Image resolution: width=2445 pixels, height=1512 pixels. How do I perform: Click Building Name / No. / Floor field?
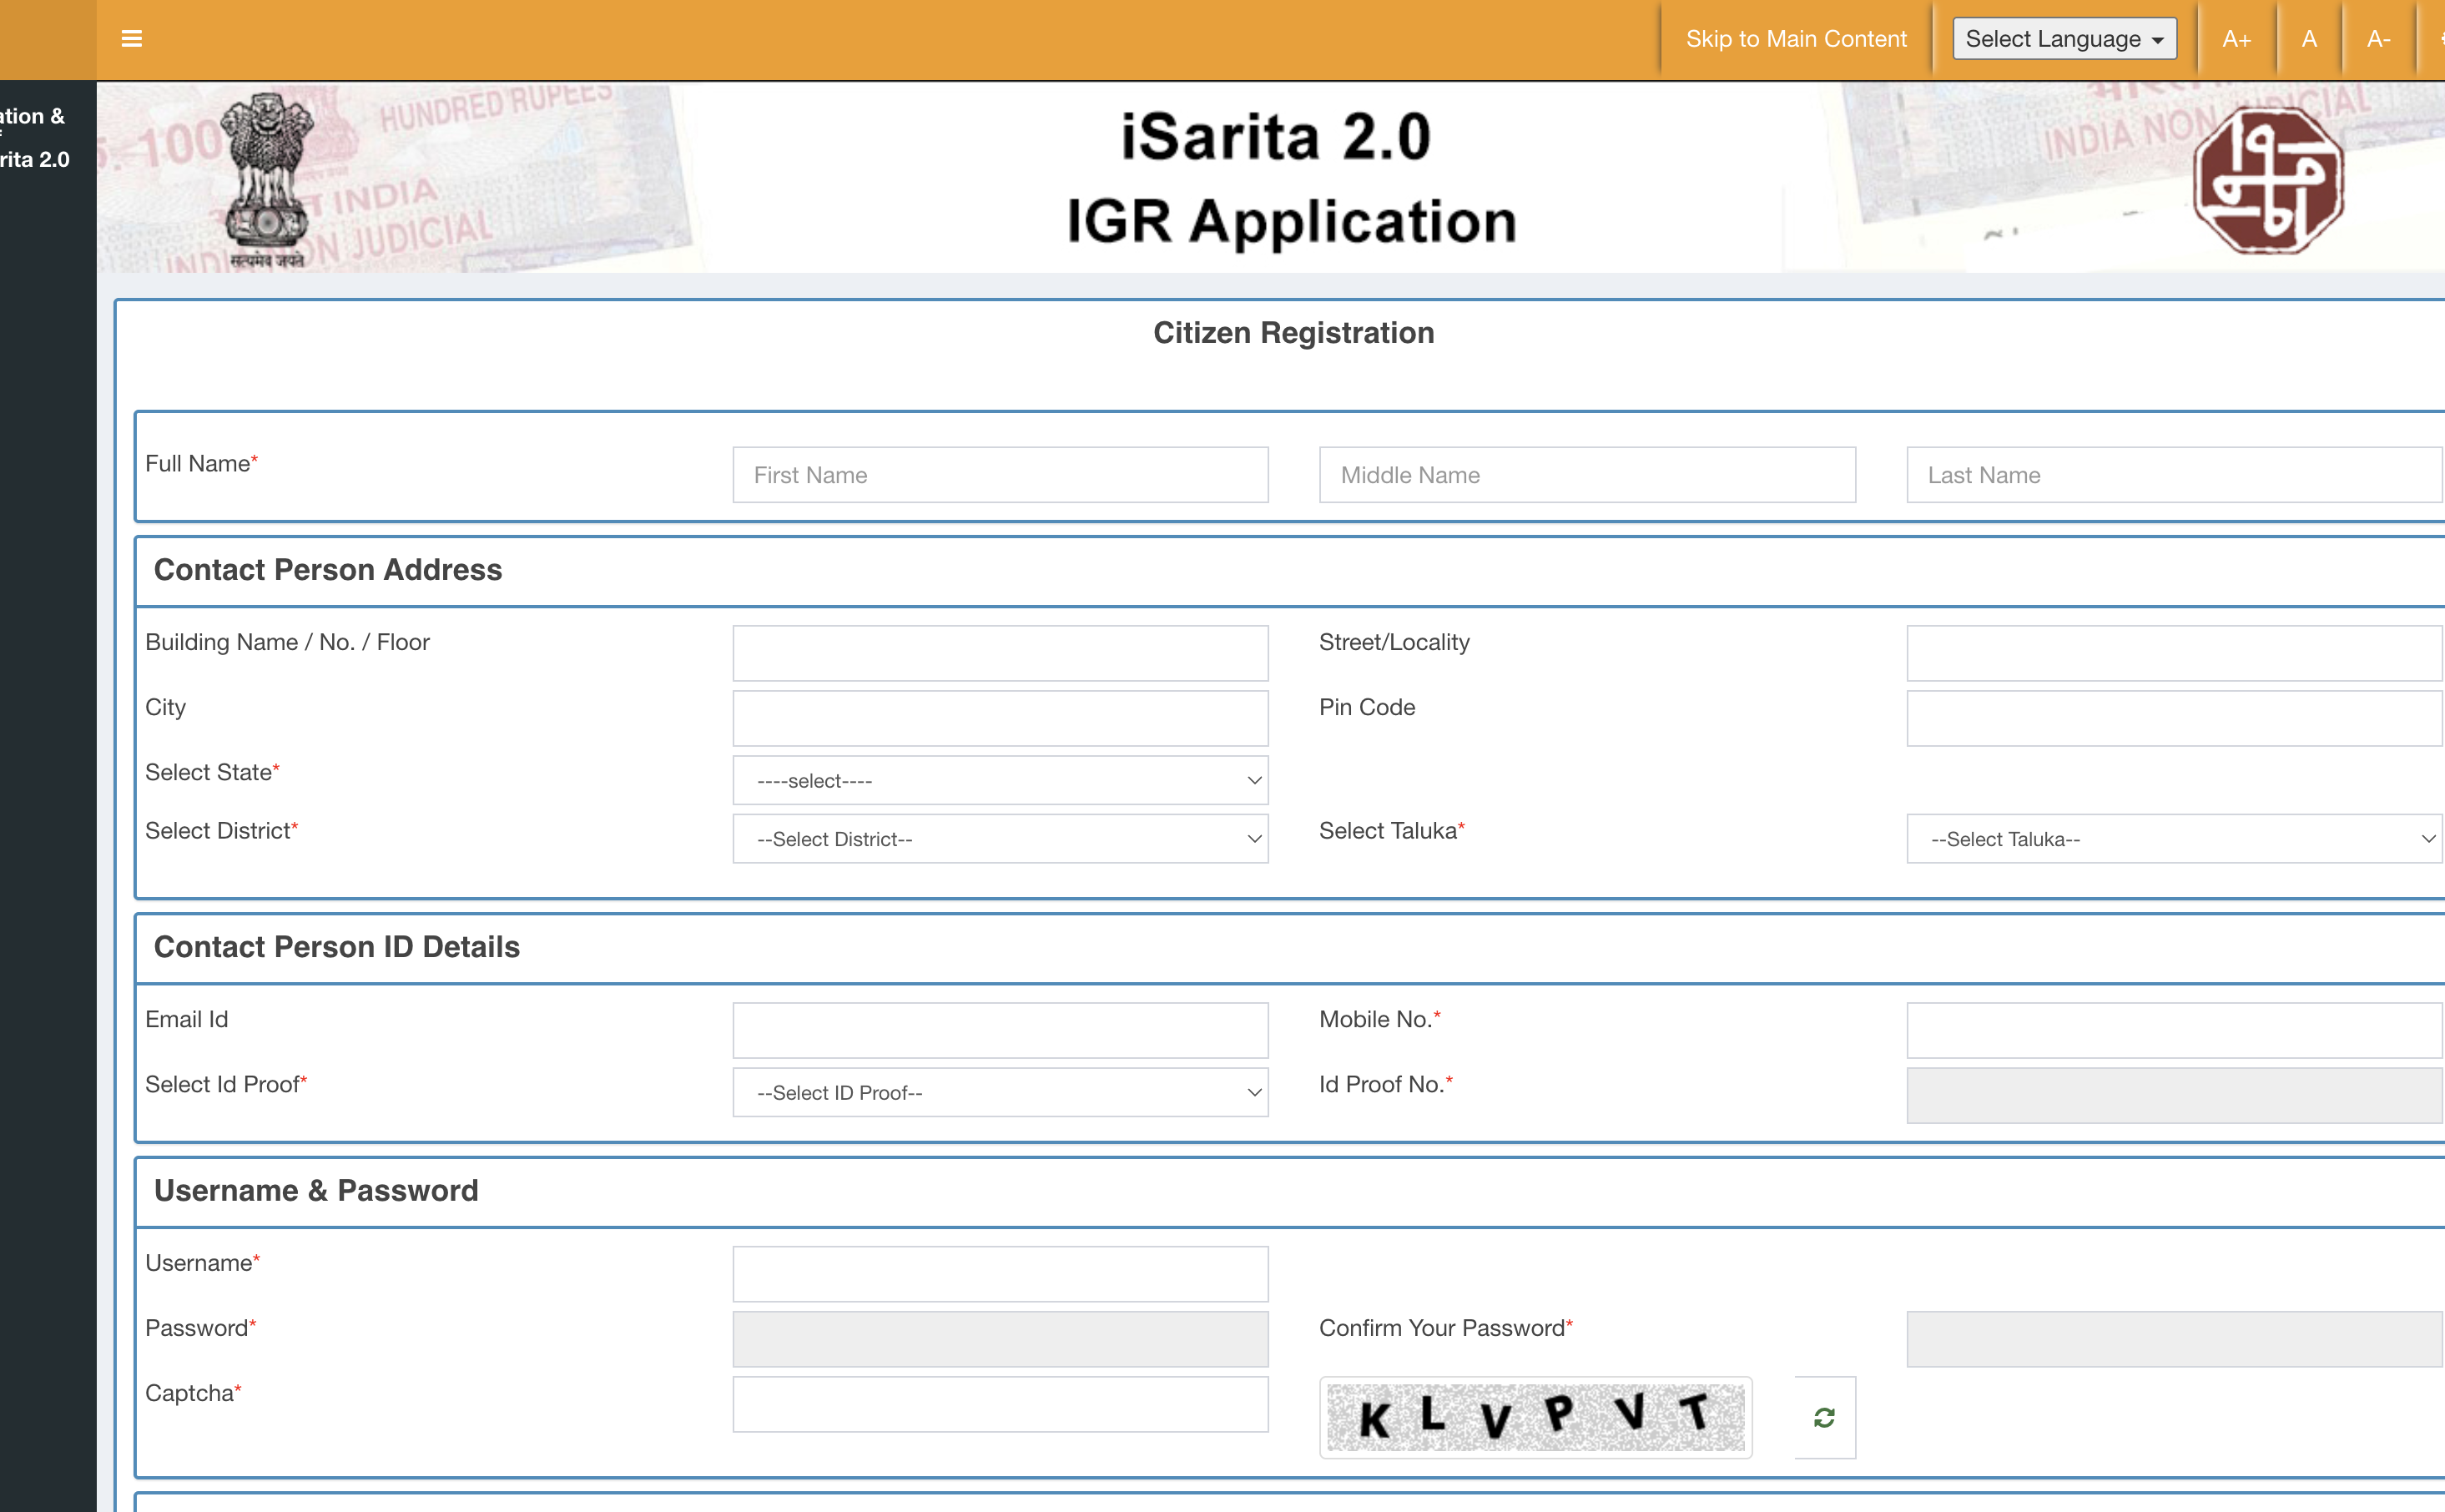(1000, 653)
